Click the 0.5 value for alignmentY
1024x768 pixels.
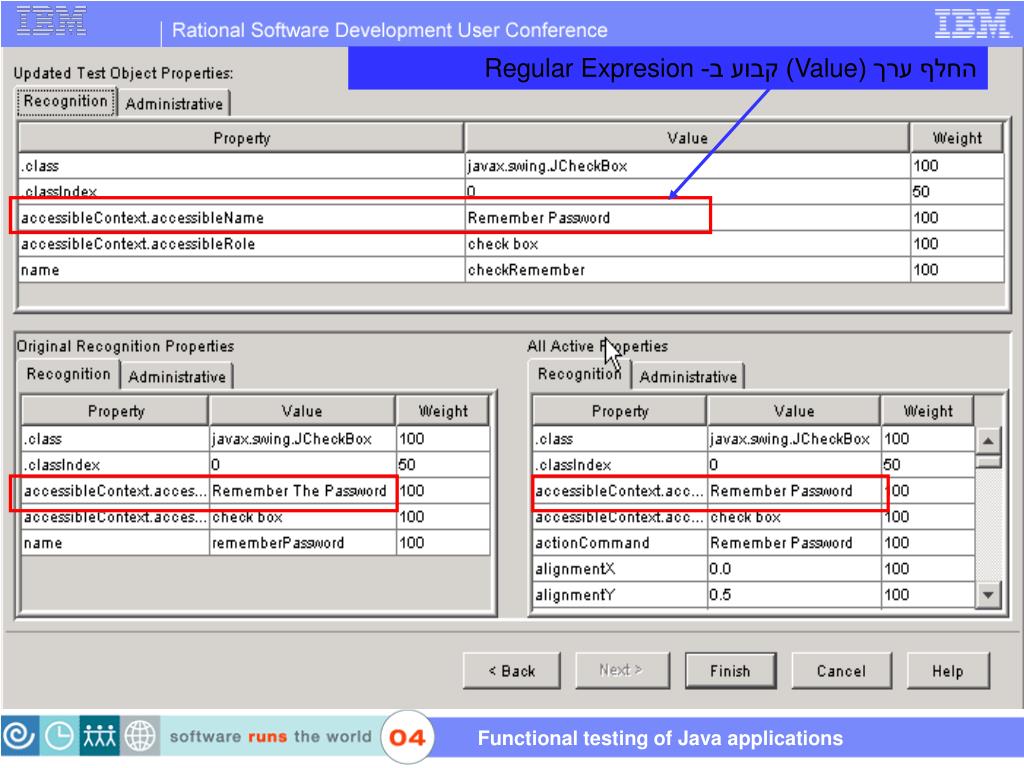click(x=794, y=596)
